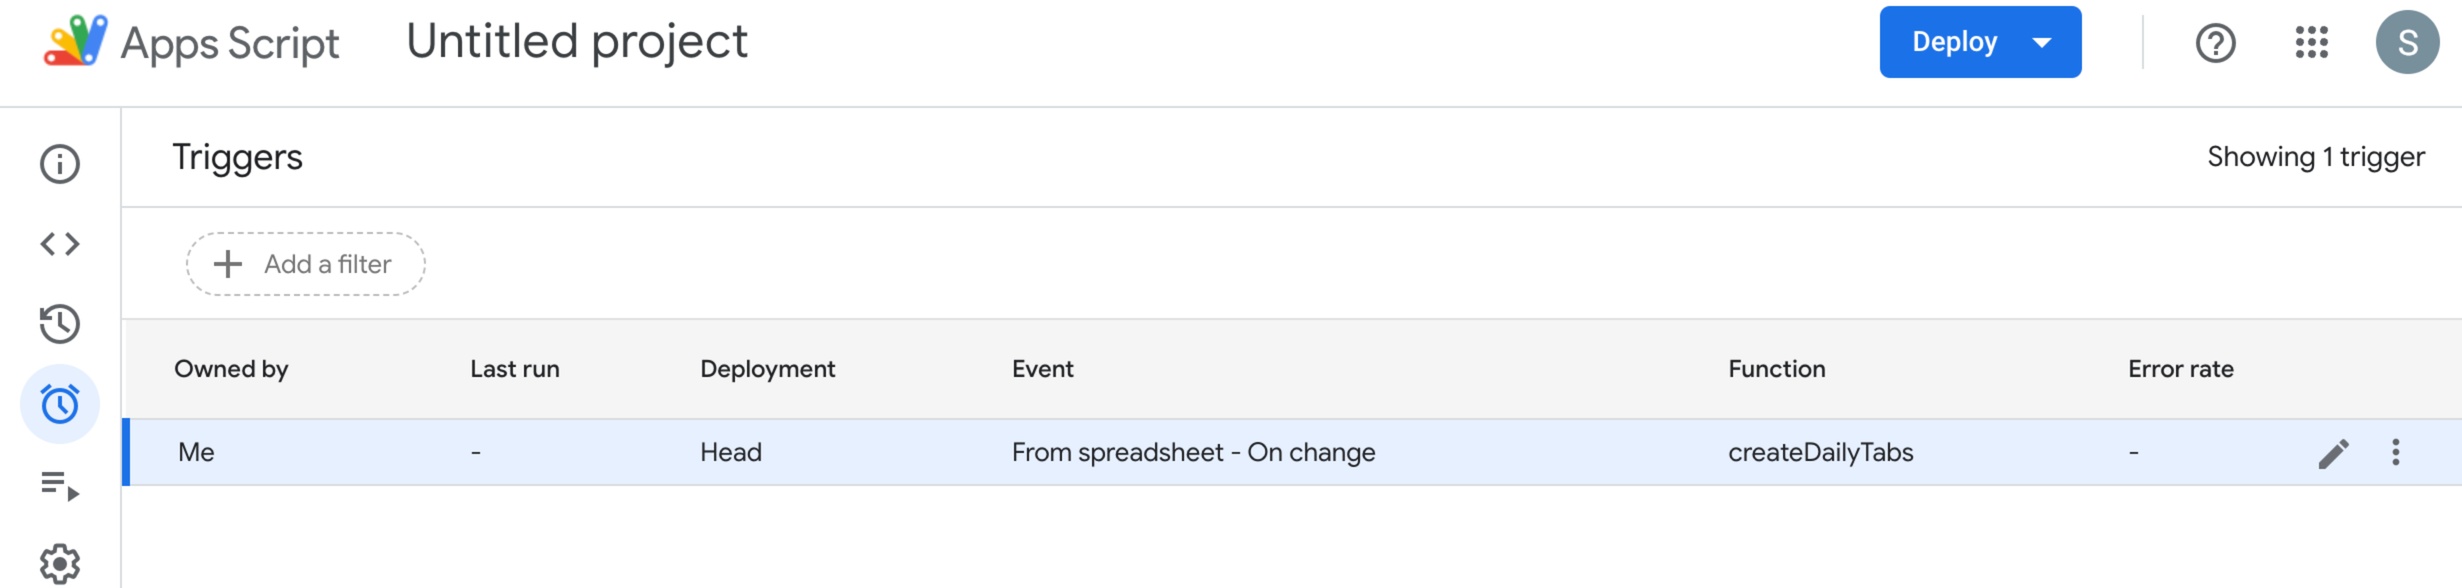The height and width of the screenshot is (588, 2462).
Task: Open the Help question mark icon
Action: [2216, 43]
